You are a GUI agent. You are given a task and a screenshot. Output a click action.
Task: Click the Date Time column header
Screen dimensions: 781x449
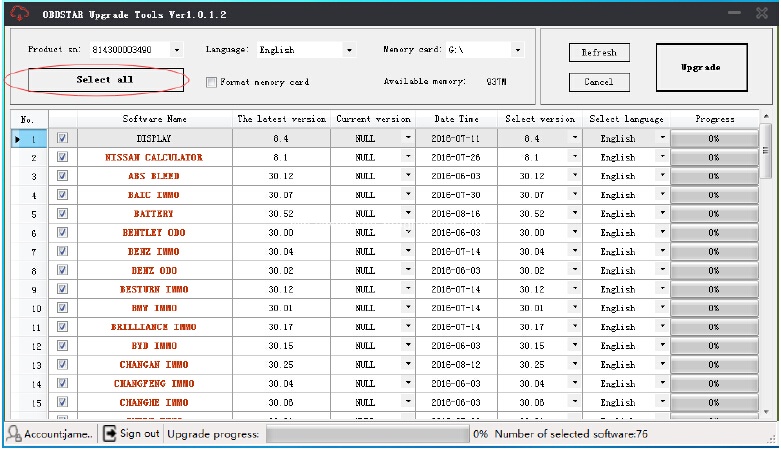(x=456, y=119)
